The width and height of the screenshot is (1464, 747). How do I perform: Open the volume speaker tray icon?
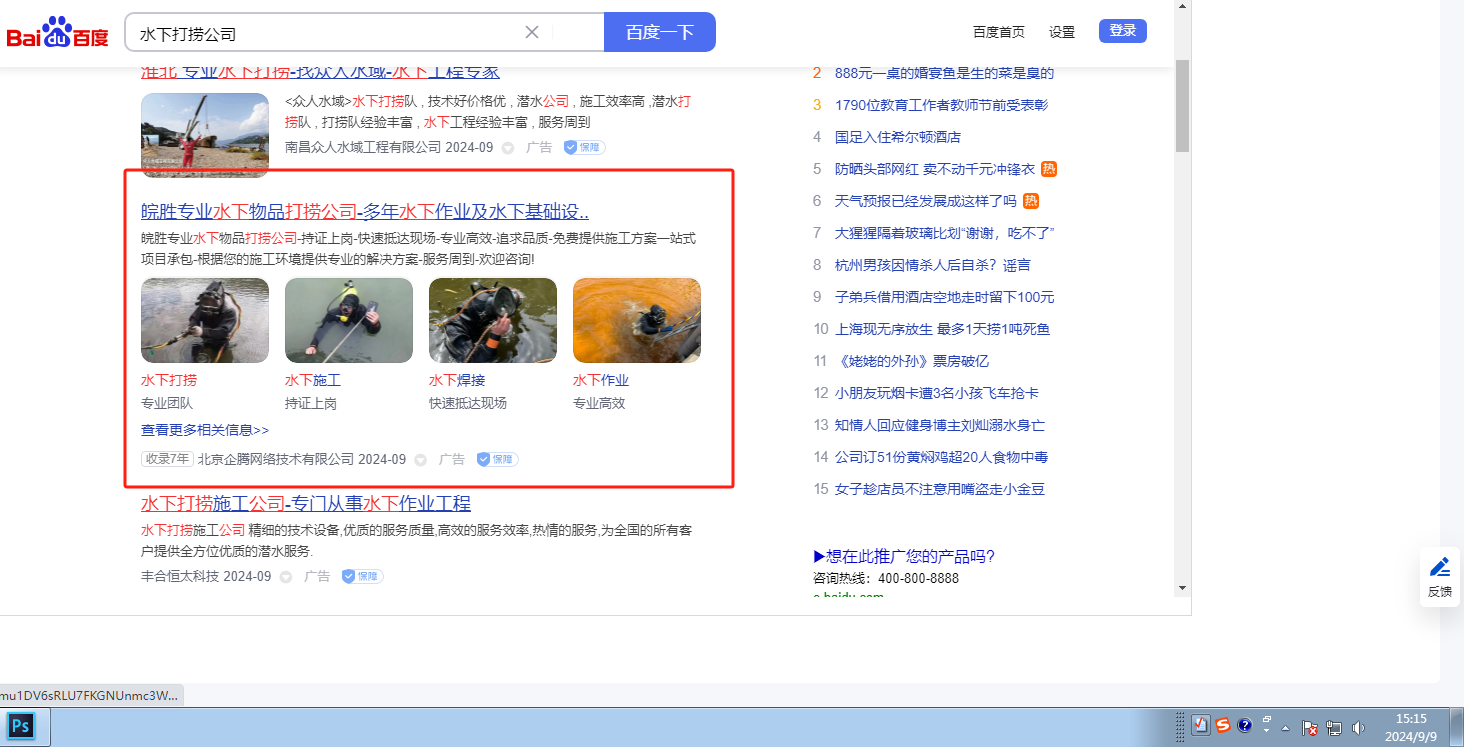(x=1358, y=728)
